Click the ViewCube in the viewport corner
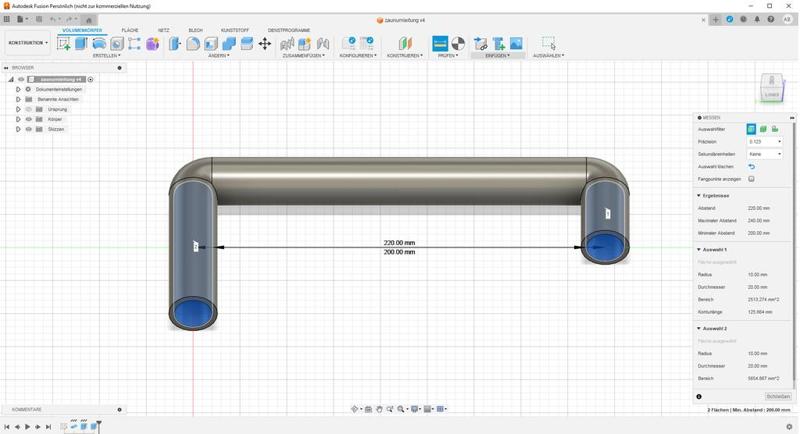The height and width of the screenshot is (434, 800). point(771,87)
